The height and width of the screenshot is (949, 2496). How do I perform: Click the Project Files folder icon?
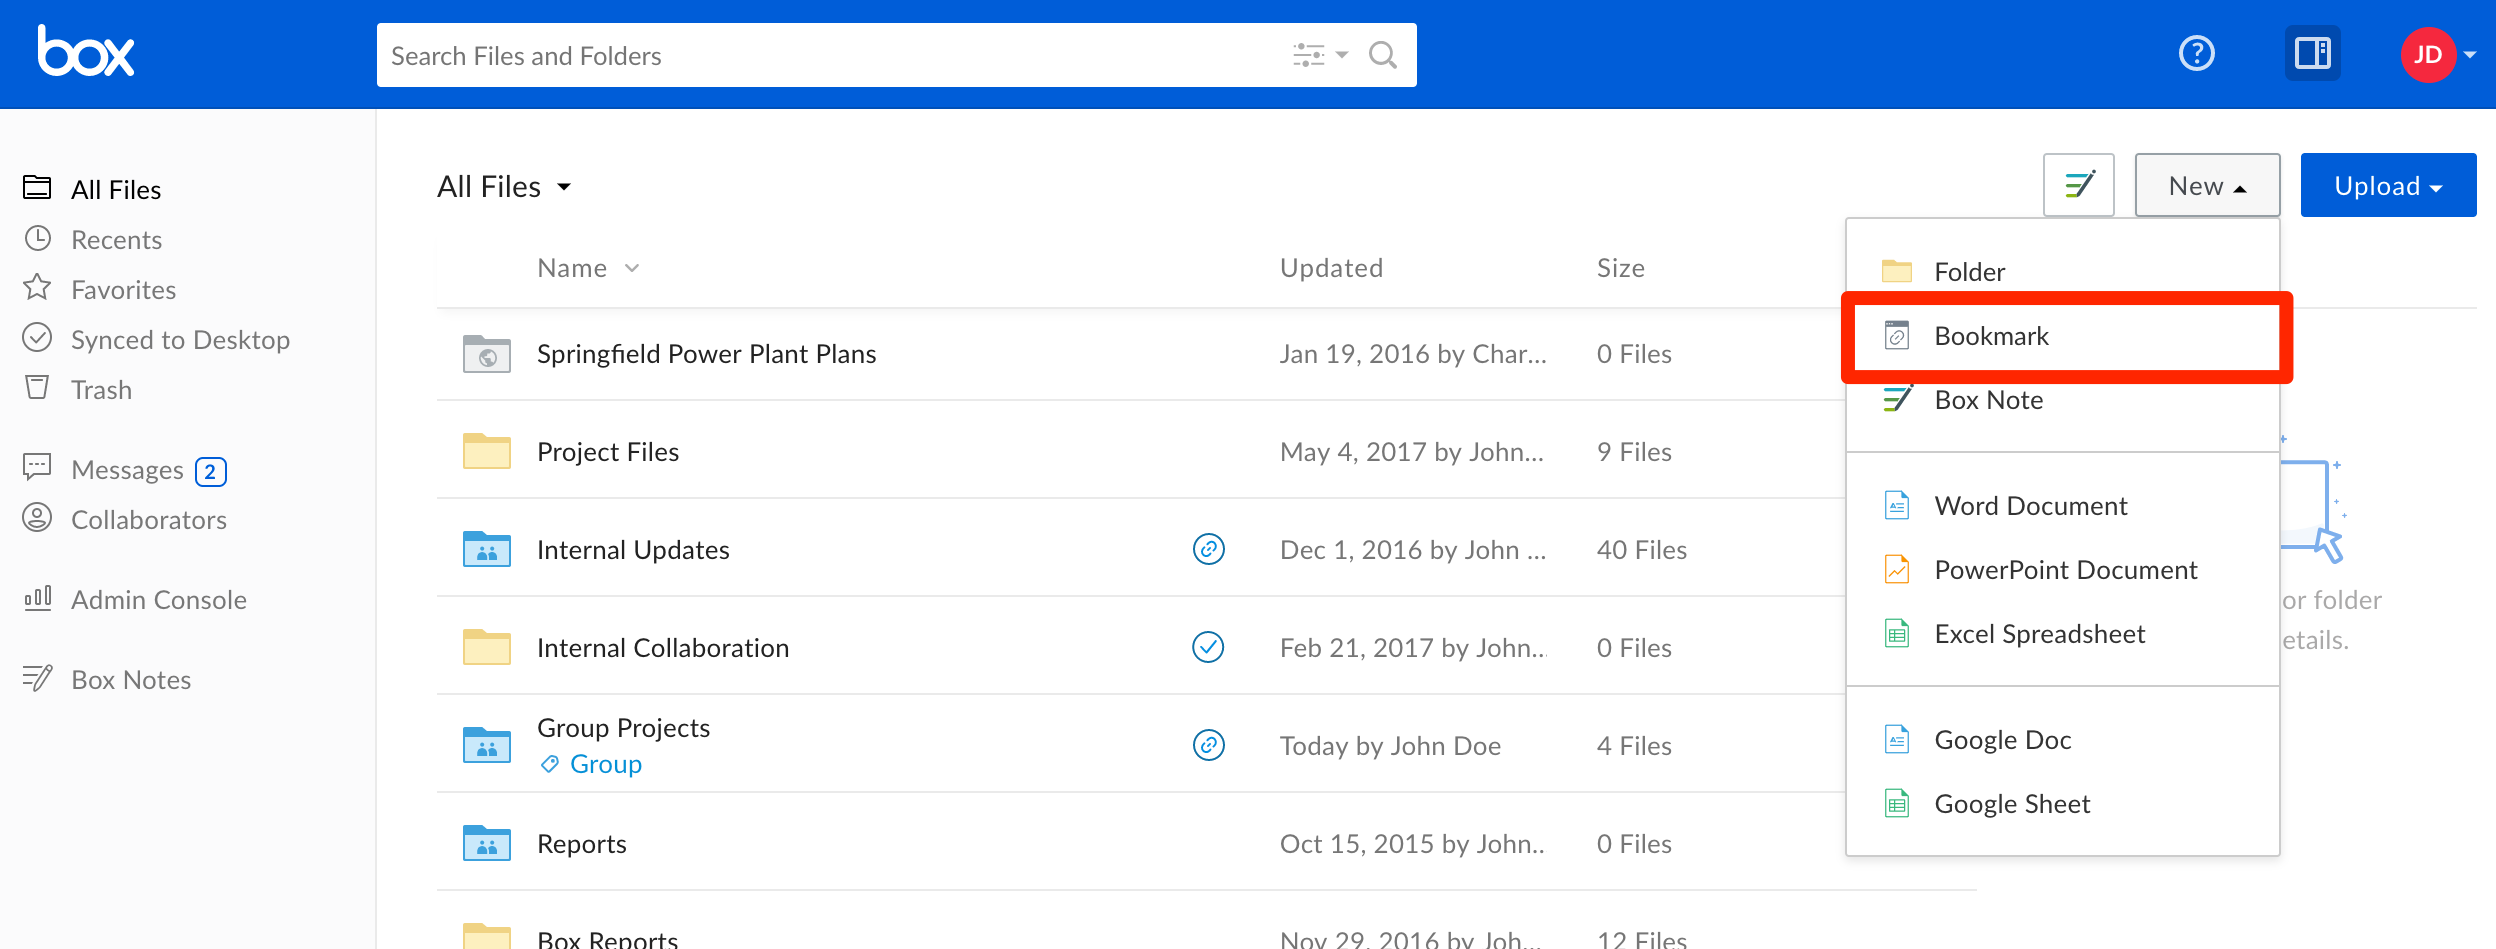point(487,451)
